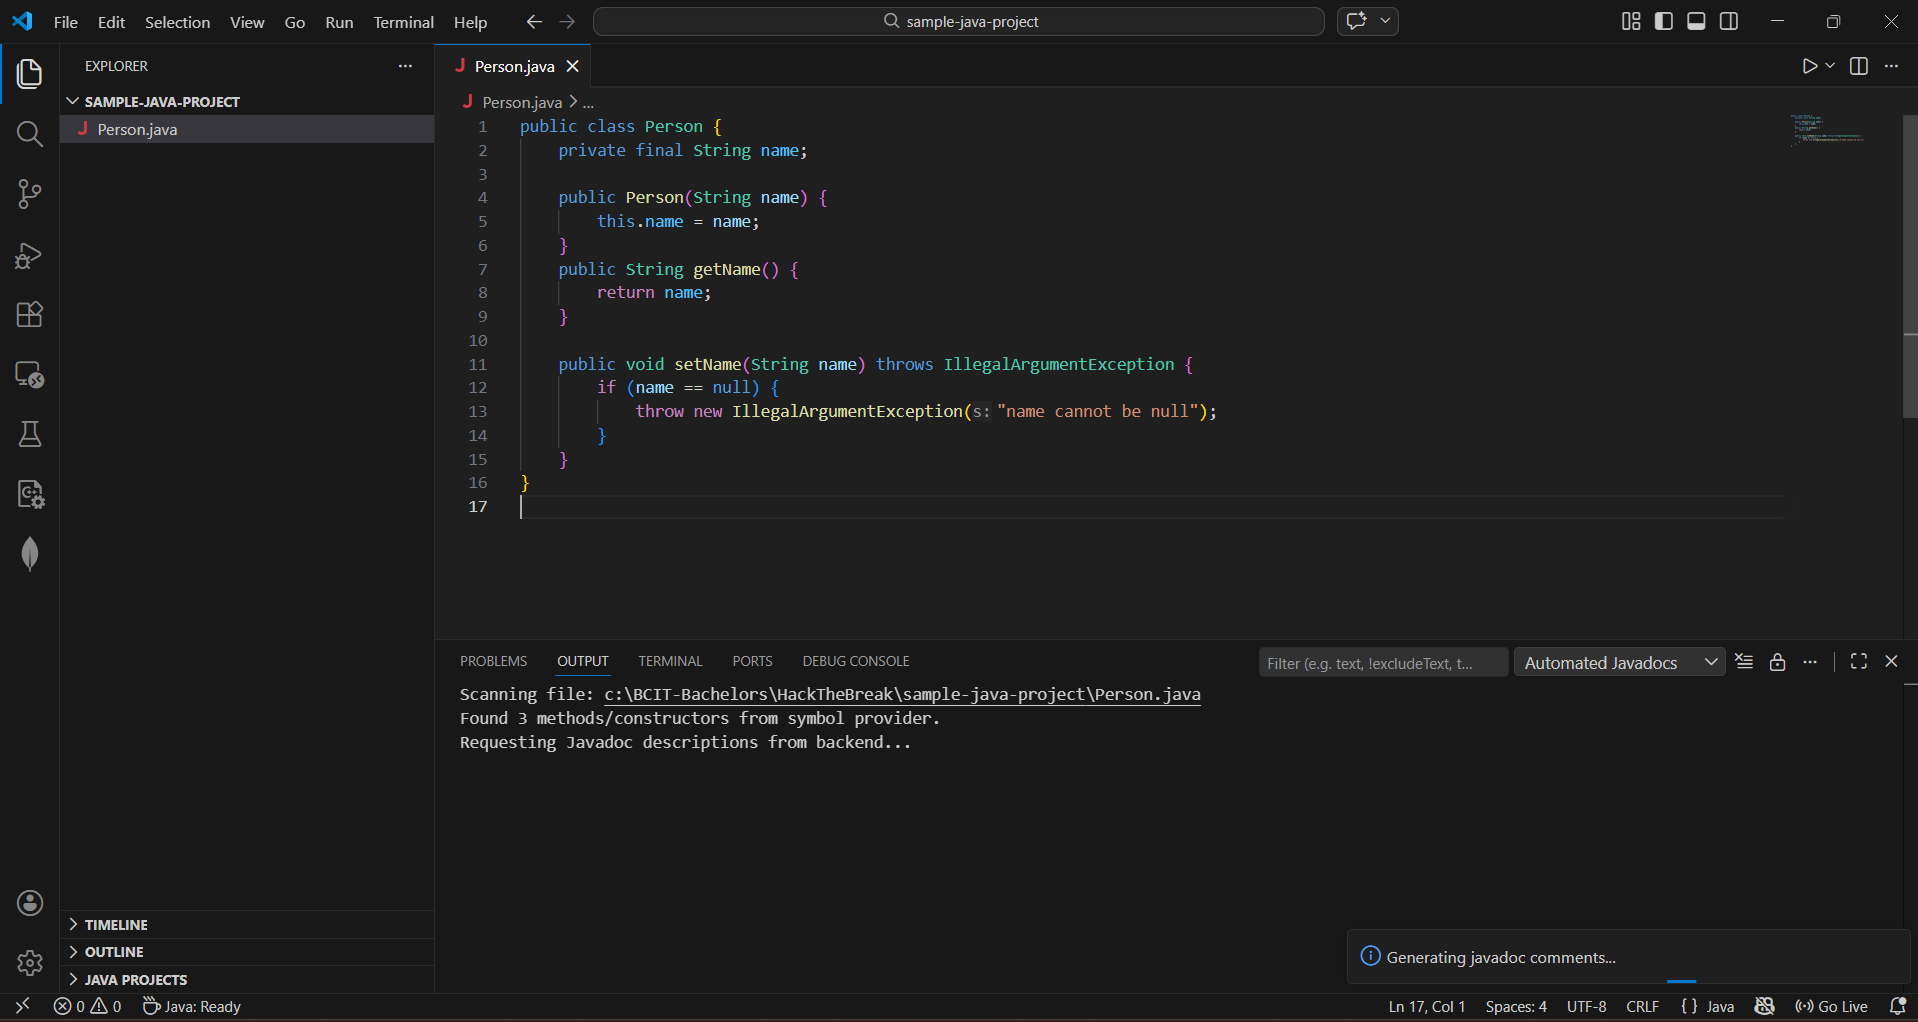Open the Remote Explorer view
Screen dimensions: 1918x1022
point(30,375)
